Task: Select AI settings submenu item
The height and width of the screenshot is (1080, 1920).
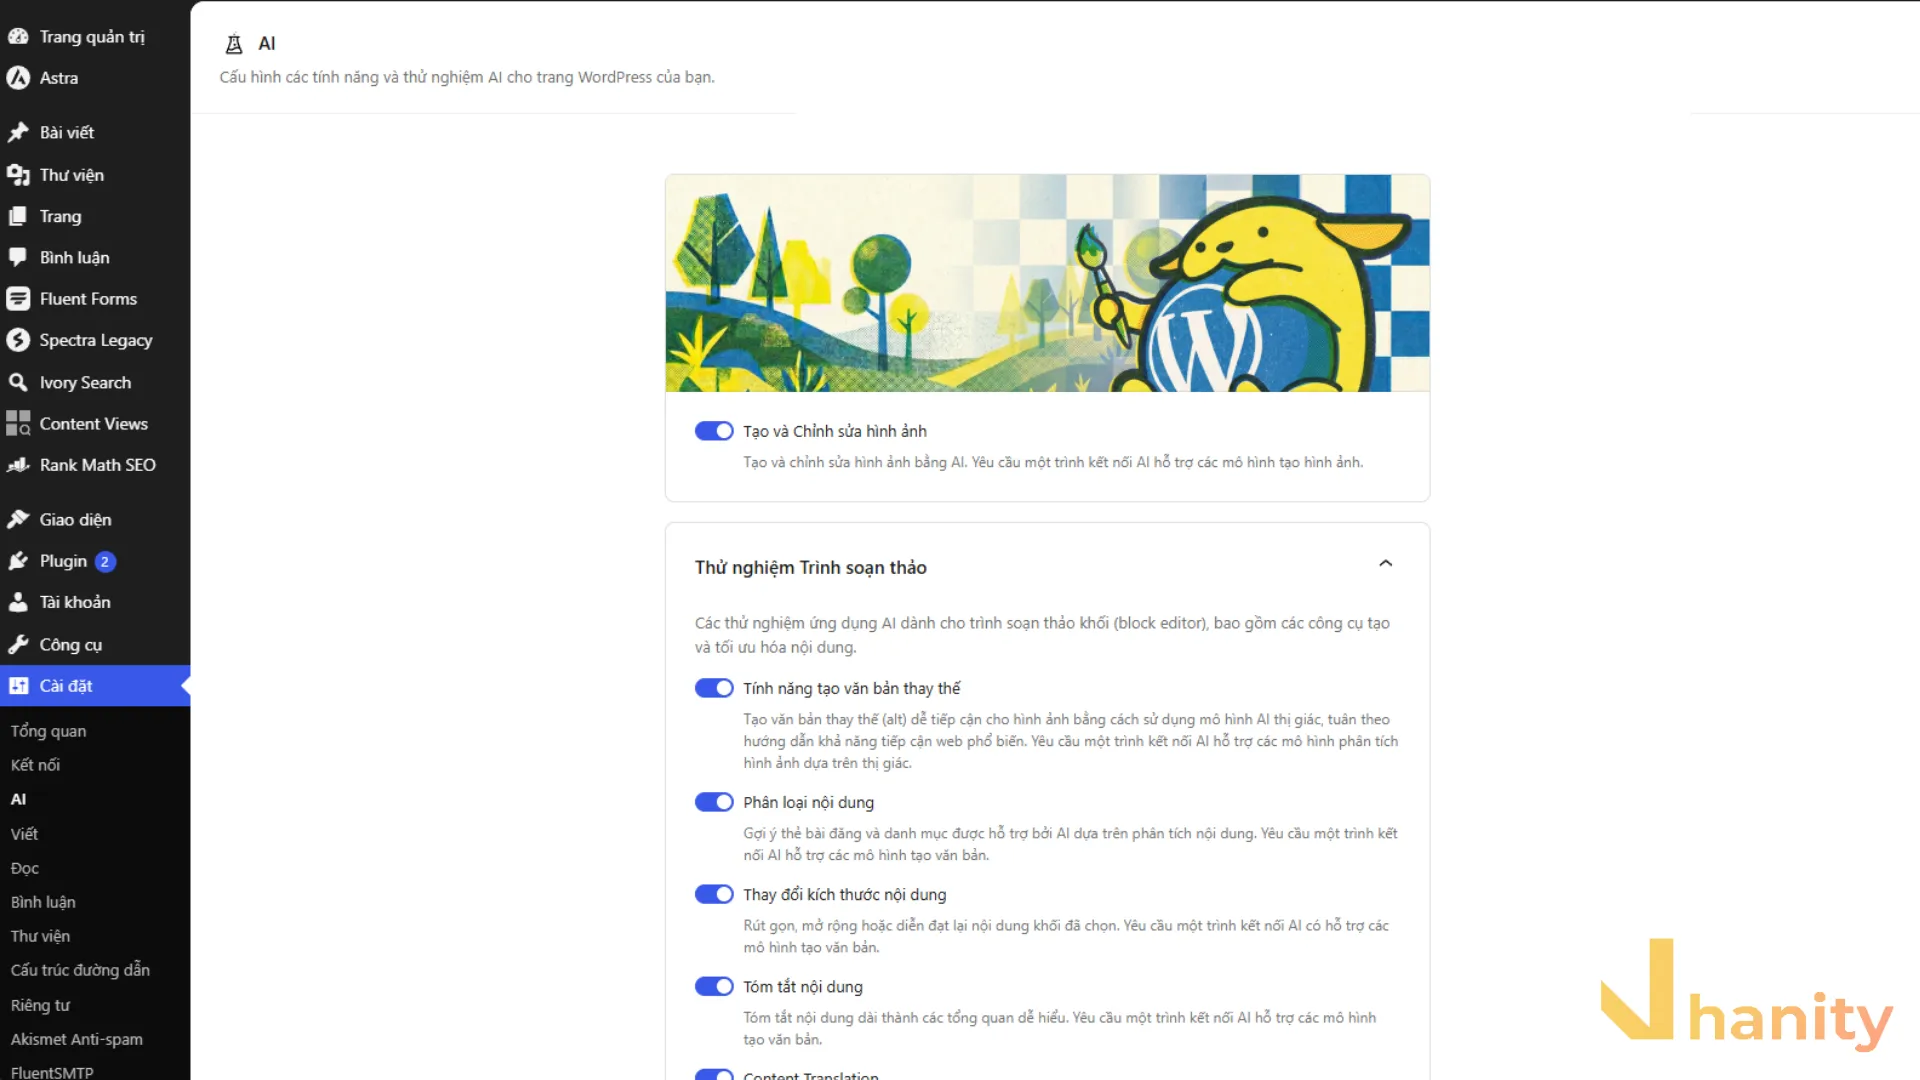Action: point(18,799)
